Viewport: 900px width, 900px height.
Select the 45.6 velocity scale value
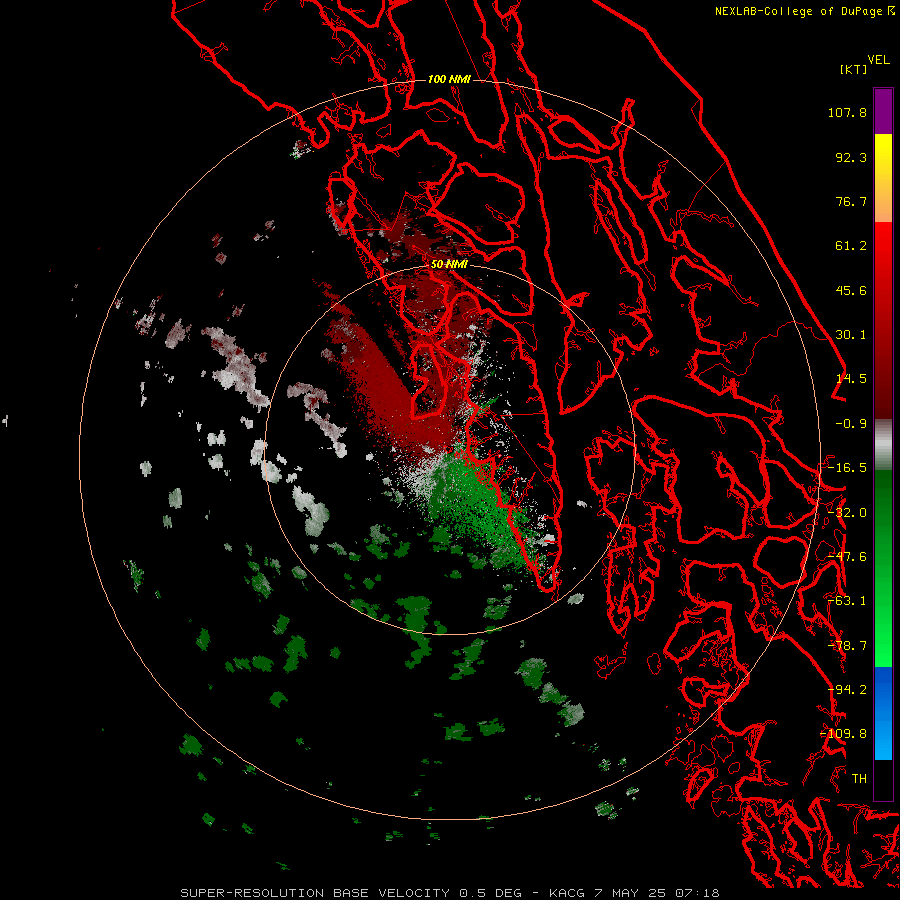tap(851, 290)
